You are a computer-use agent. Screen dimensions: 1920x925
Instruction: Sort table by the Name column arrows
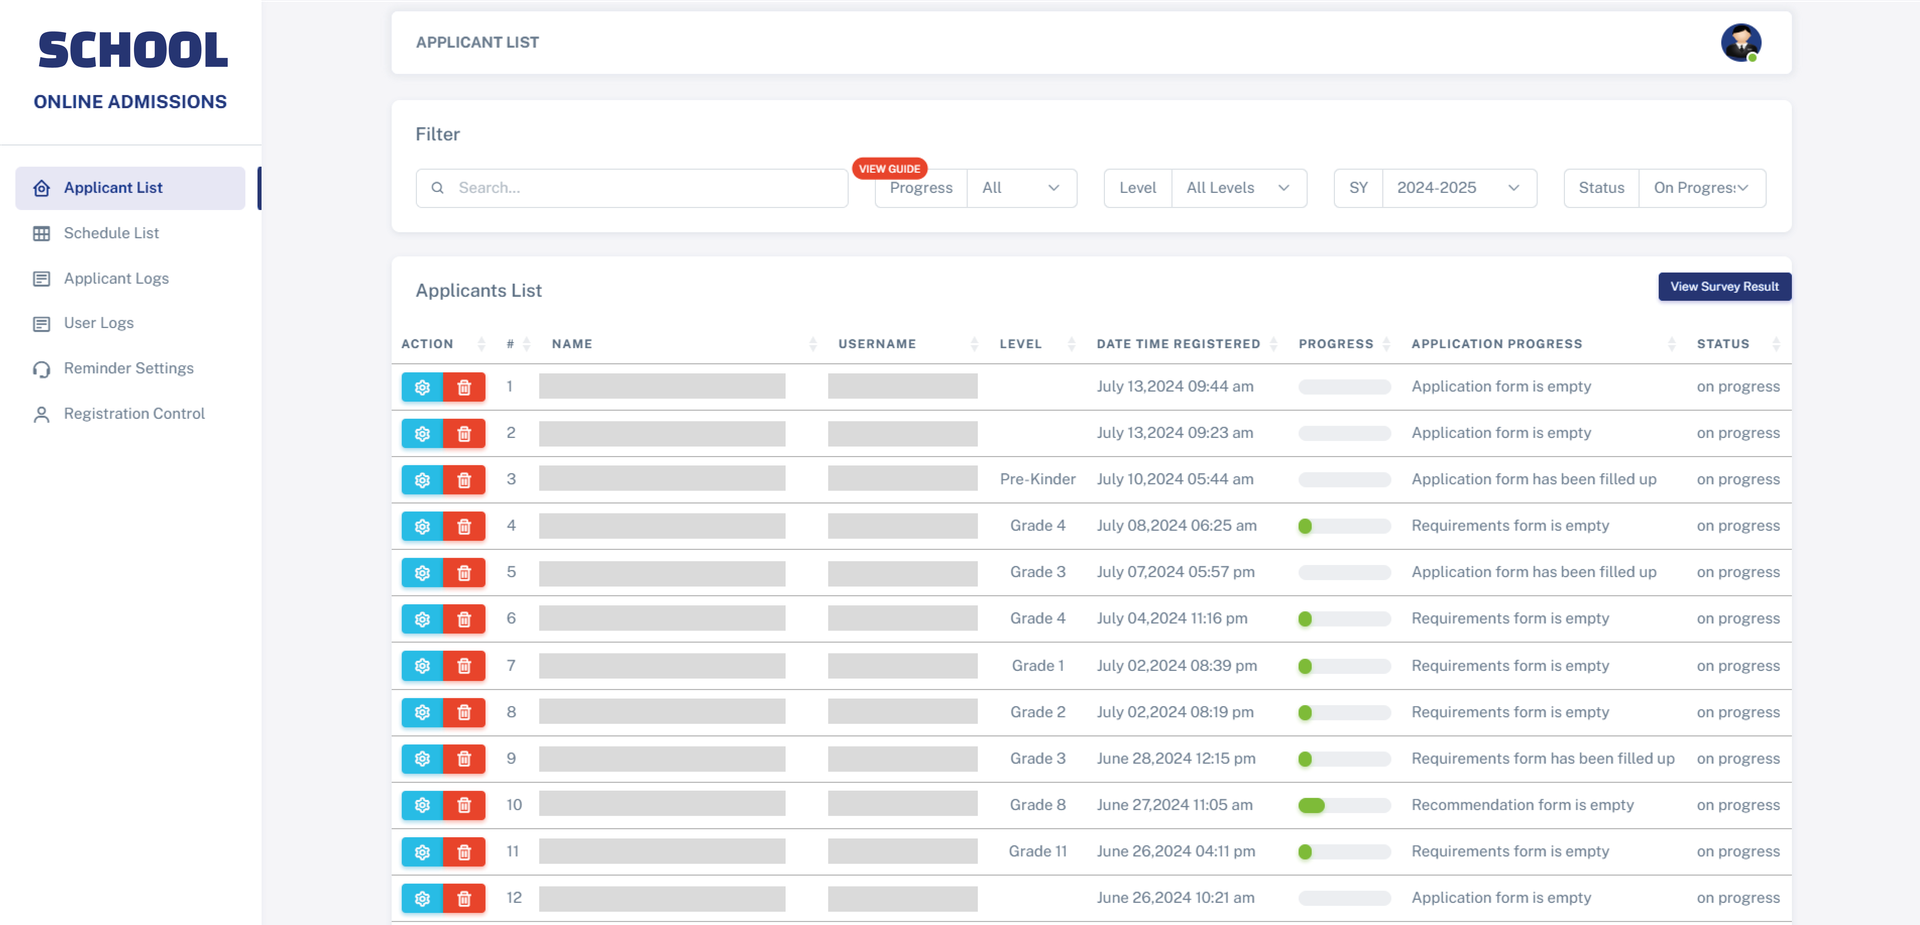812,344
